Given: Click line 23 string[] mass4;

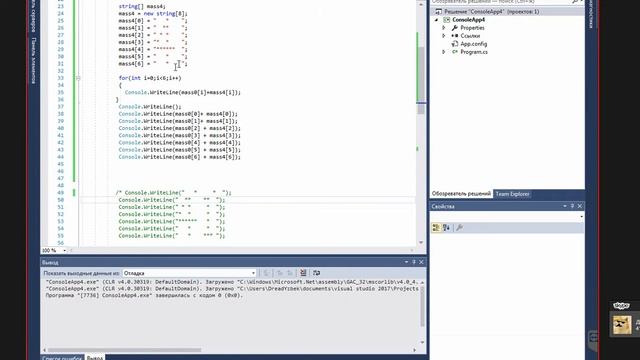Looking at the screenshot, I should (142, 6).
